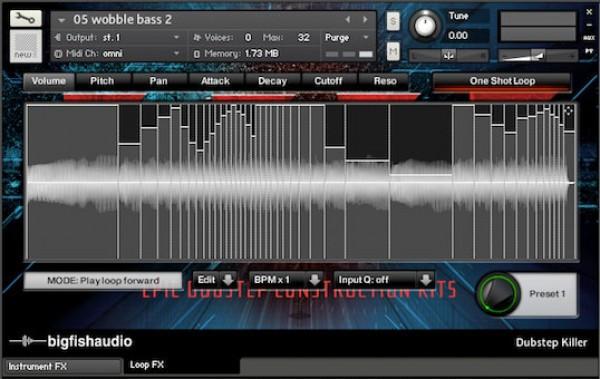Switch to the Decay tab

coord(272,81)
